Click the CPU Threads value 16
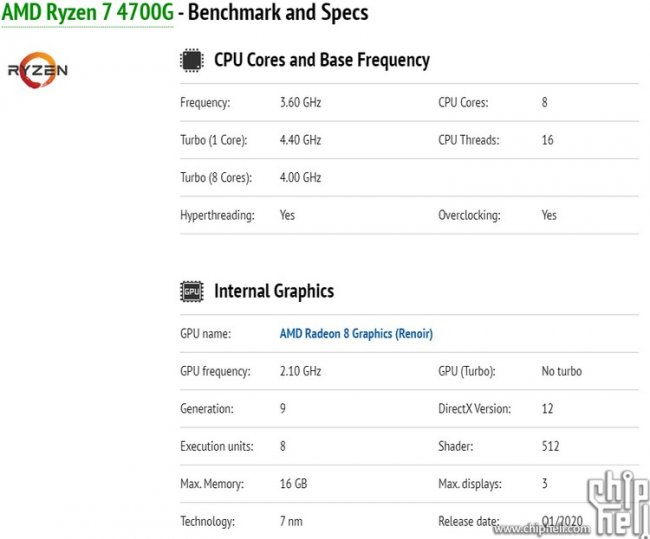This screenshot has width=650, height=539. coord(547,140)
